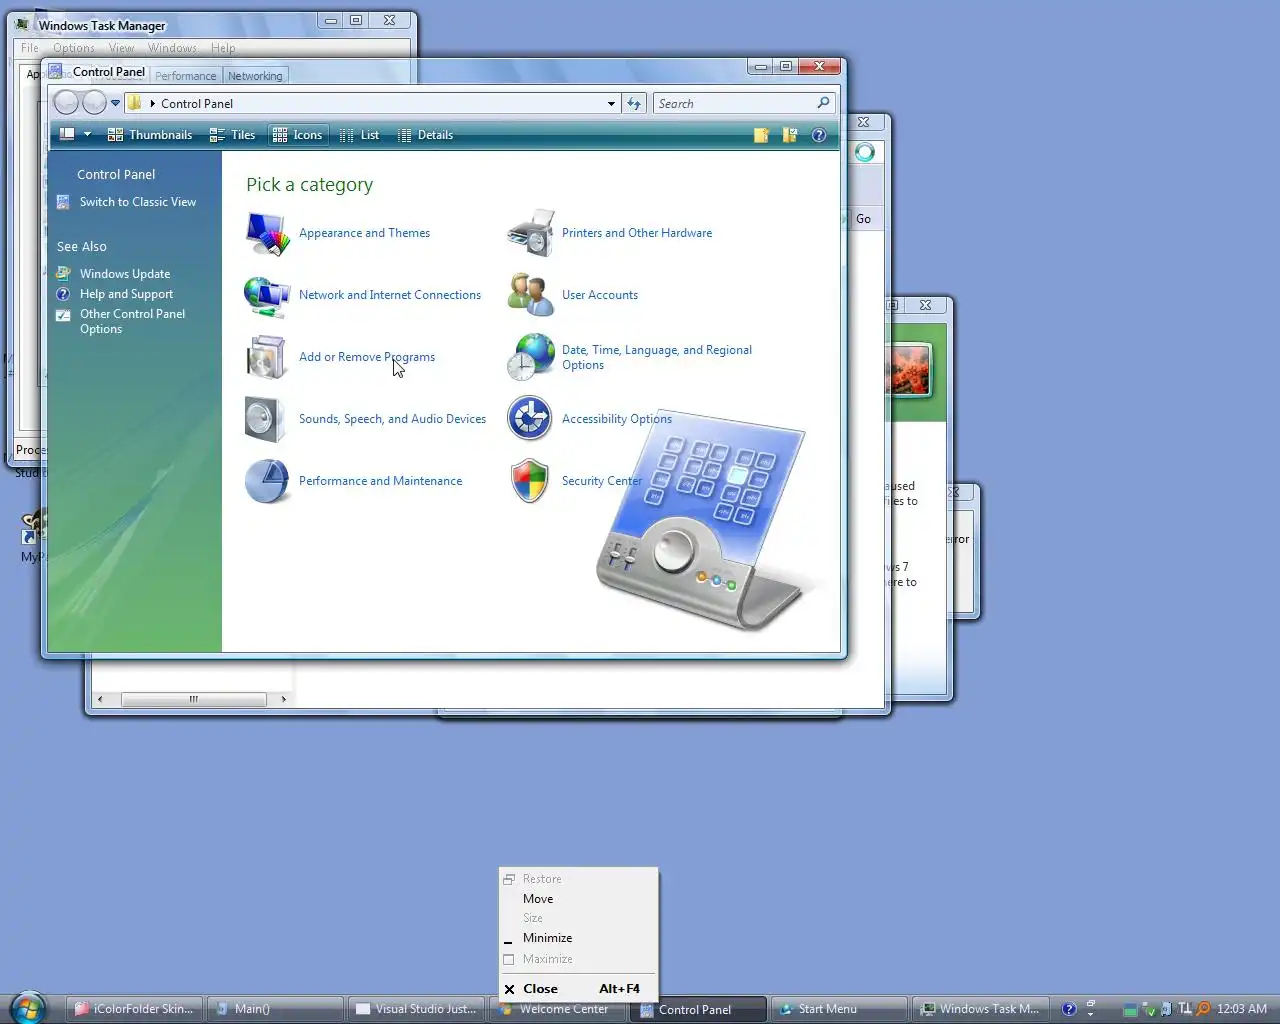Open Task Manager Options menu
Image resolution: width=1280 pixels, height=1024 pixels.
[x=74, y=48]
